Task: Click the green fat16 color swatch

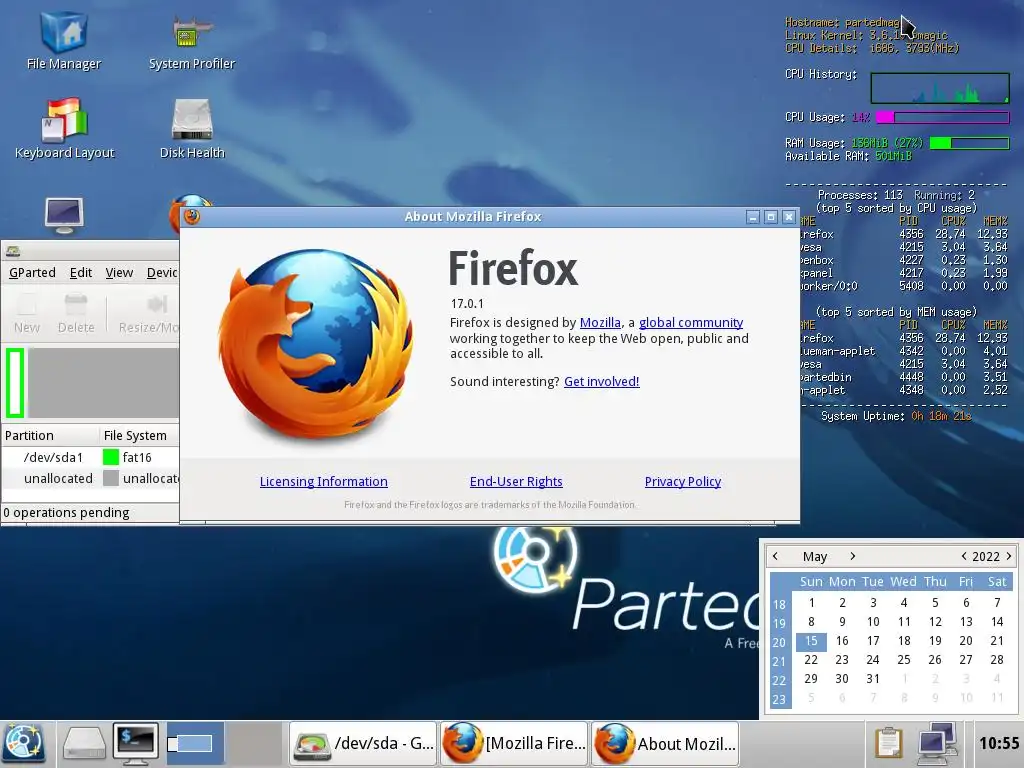Action: pos(110,457)
